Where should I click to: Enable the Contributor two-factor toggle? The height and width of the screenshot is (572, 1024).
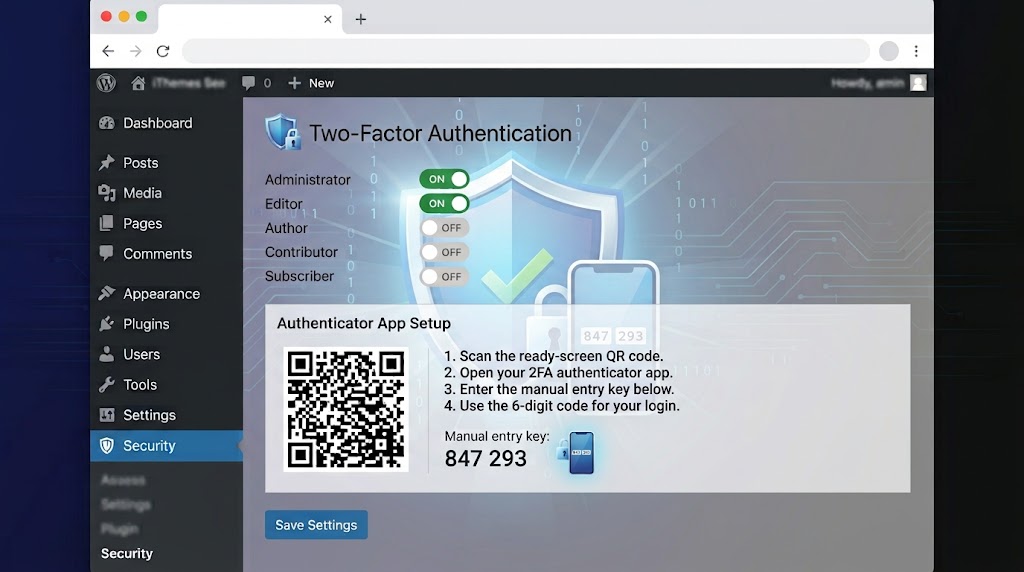[444, 252]
